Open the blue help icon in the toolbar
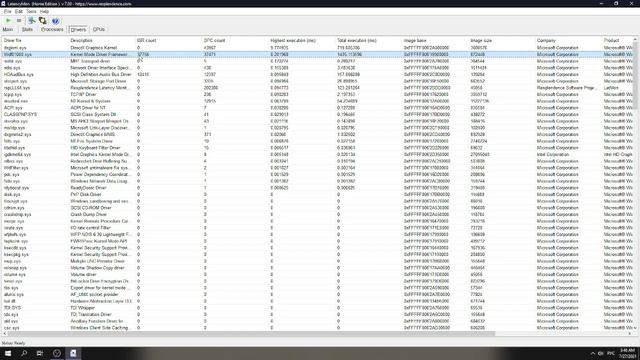 (56, 20)
